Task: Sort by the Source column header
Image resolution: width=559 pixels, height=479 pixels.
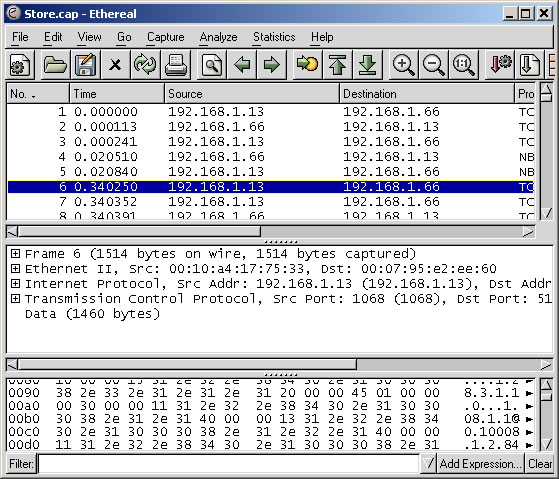Action: pyautogui.click(x=252, y=94)
